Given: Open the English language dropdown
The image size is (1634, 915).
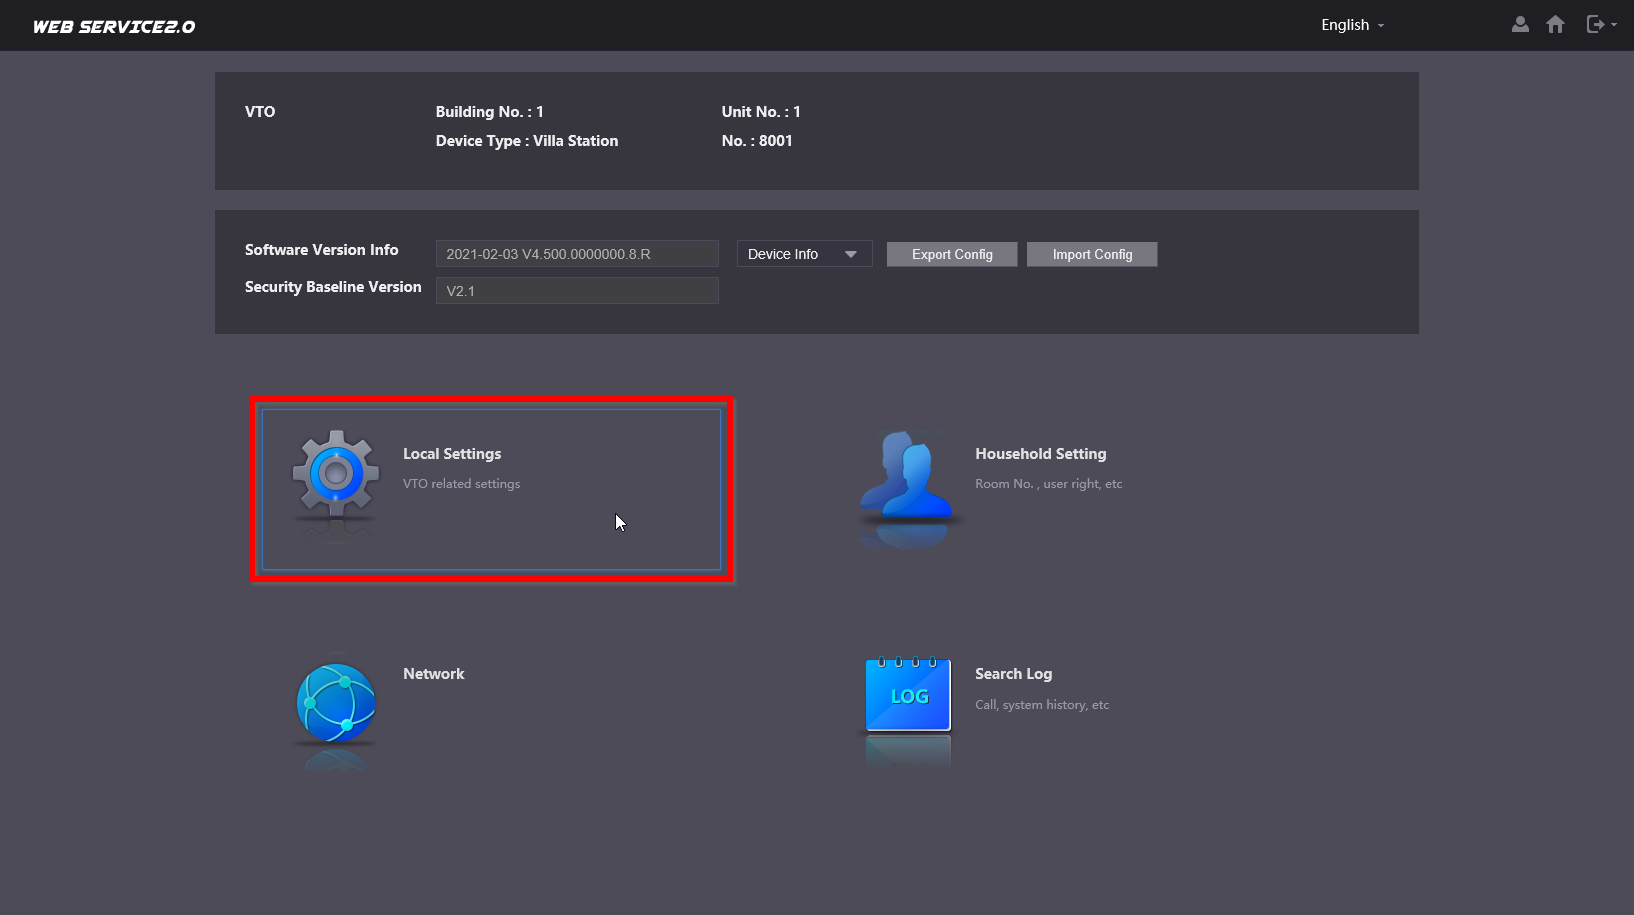Looking at the screenshot, I should point(1352,25).
